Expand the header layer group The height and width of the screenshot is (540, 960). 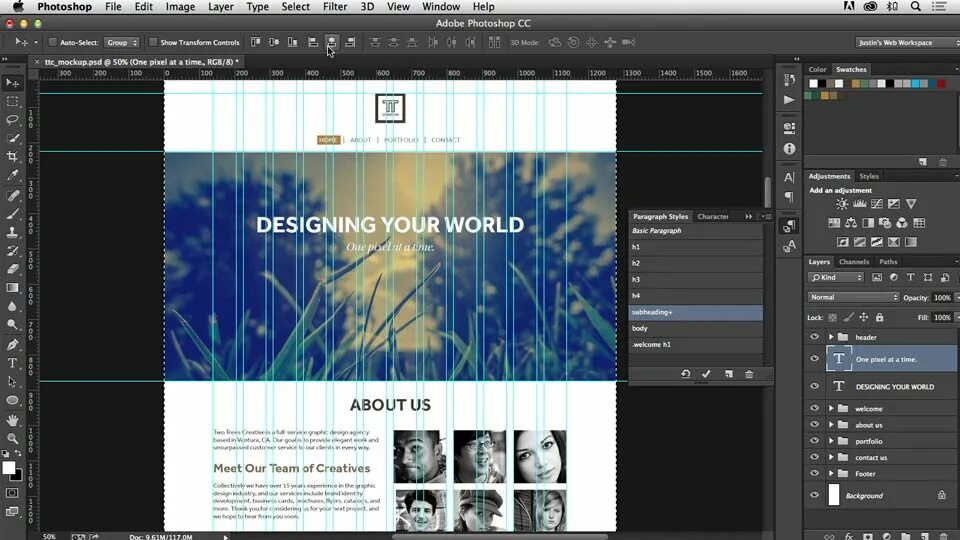(x=831, y=337)
